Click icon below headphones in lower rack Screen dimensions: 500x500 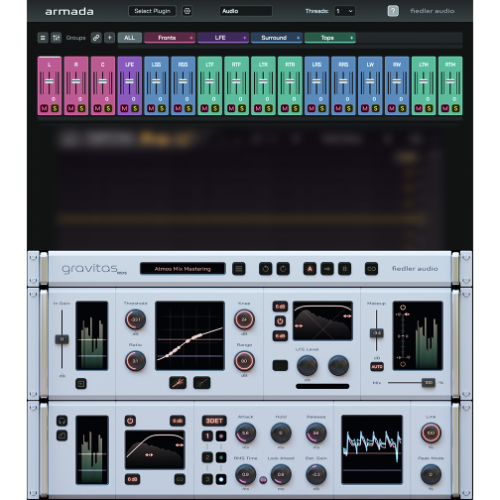coord(62,435)
